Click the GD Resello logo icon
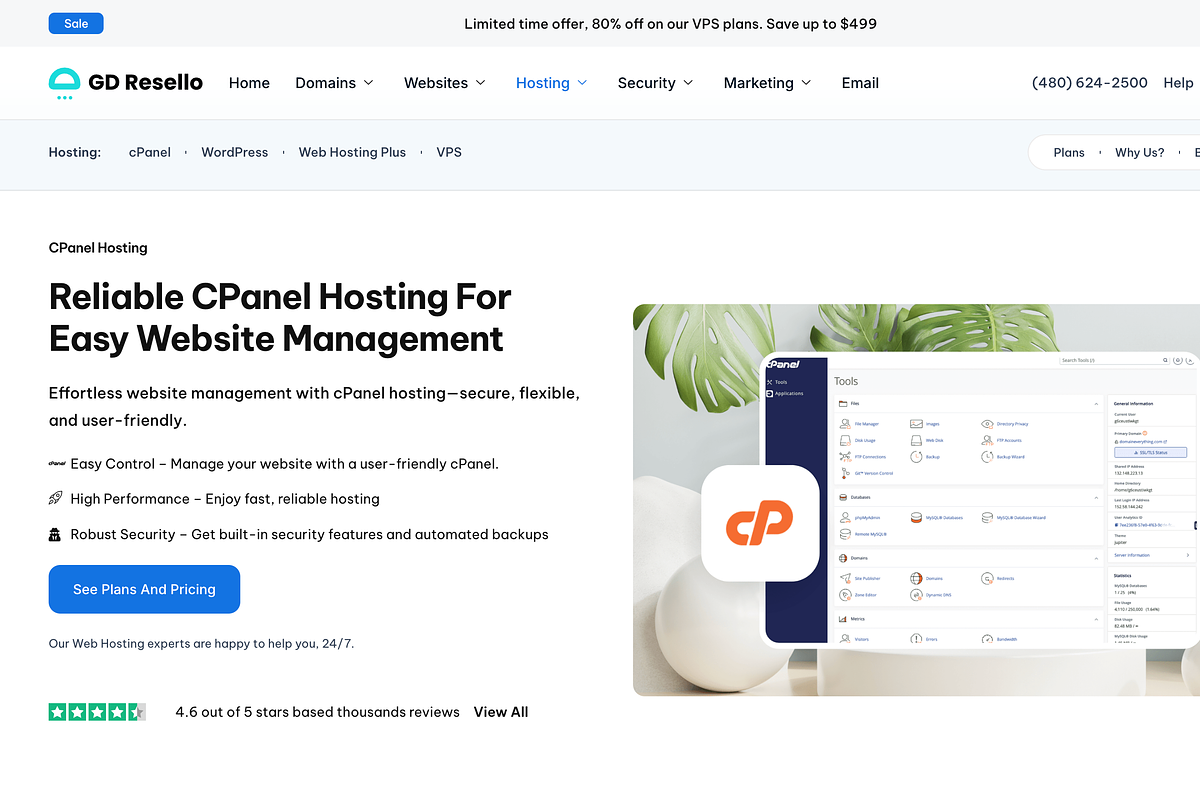The width and height of the screenshot is (1200, 800). (64, 84)
